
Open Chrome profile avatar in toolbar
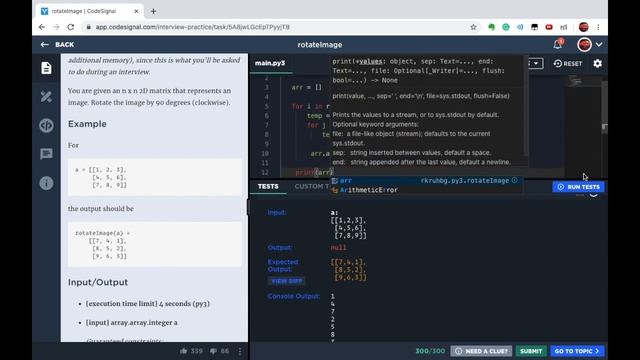(x=584, y=27)
